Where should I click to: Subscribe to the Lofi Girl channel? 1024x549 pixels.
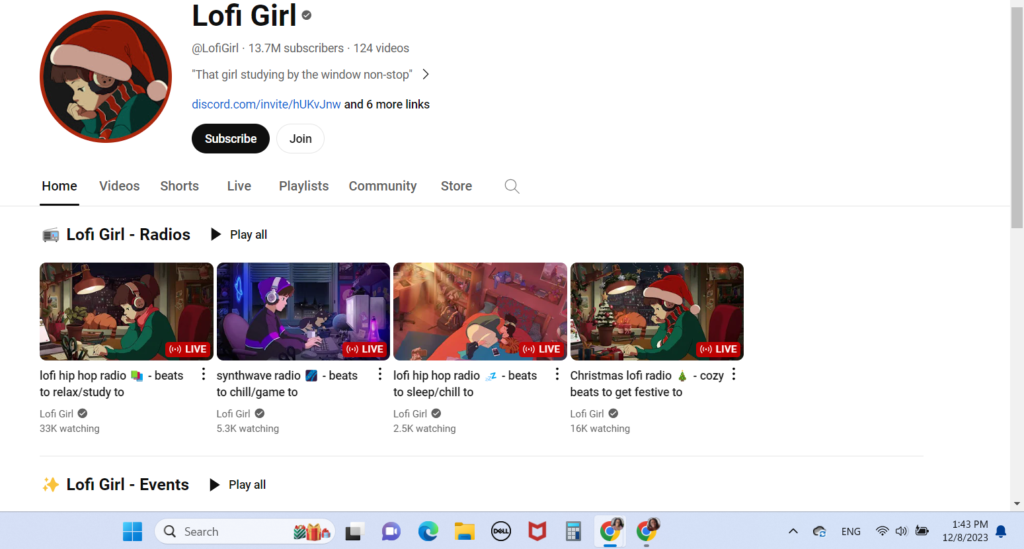[231, 138]
